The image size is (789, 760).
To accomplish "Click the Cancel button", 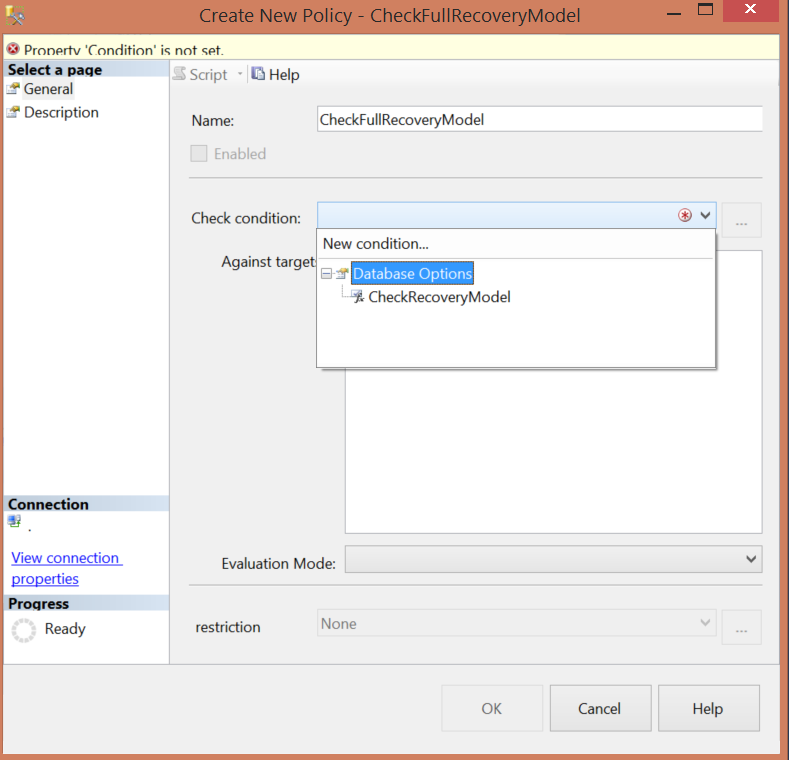I will [600, 708].
